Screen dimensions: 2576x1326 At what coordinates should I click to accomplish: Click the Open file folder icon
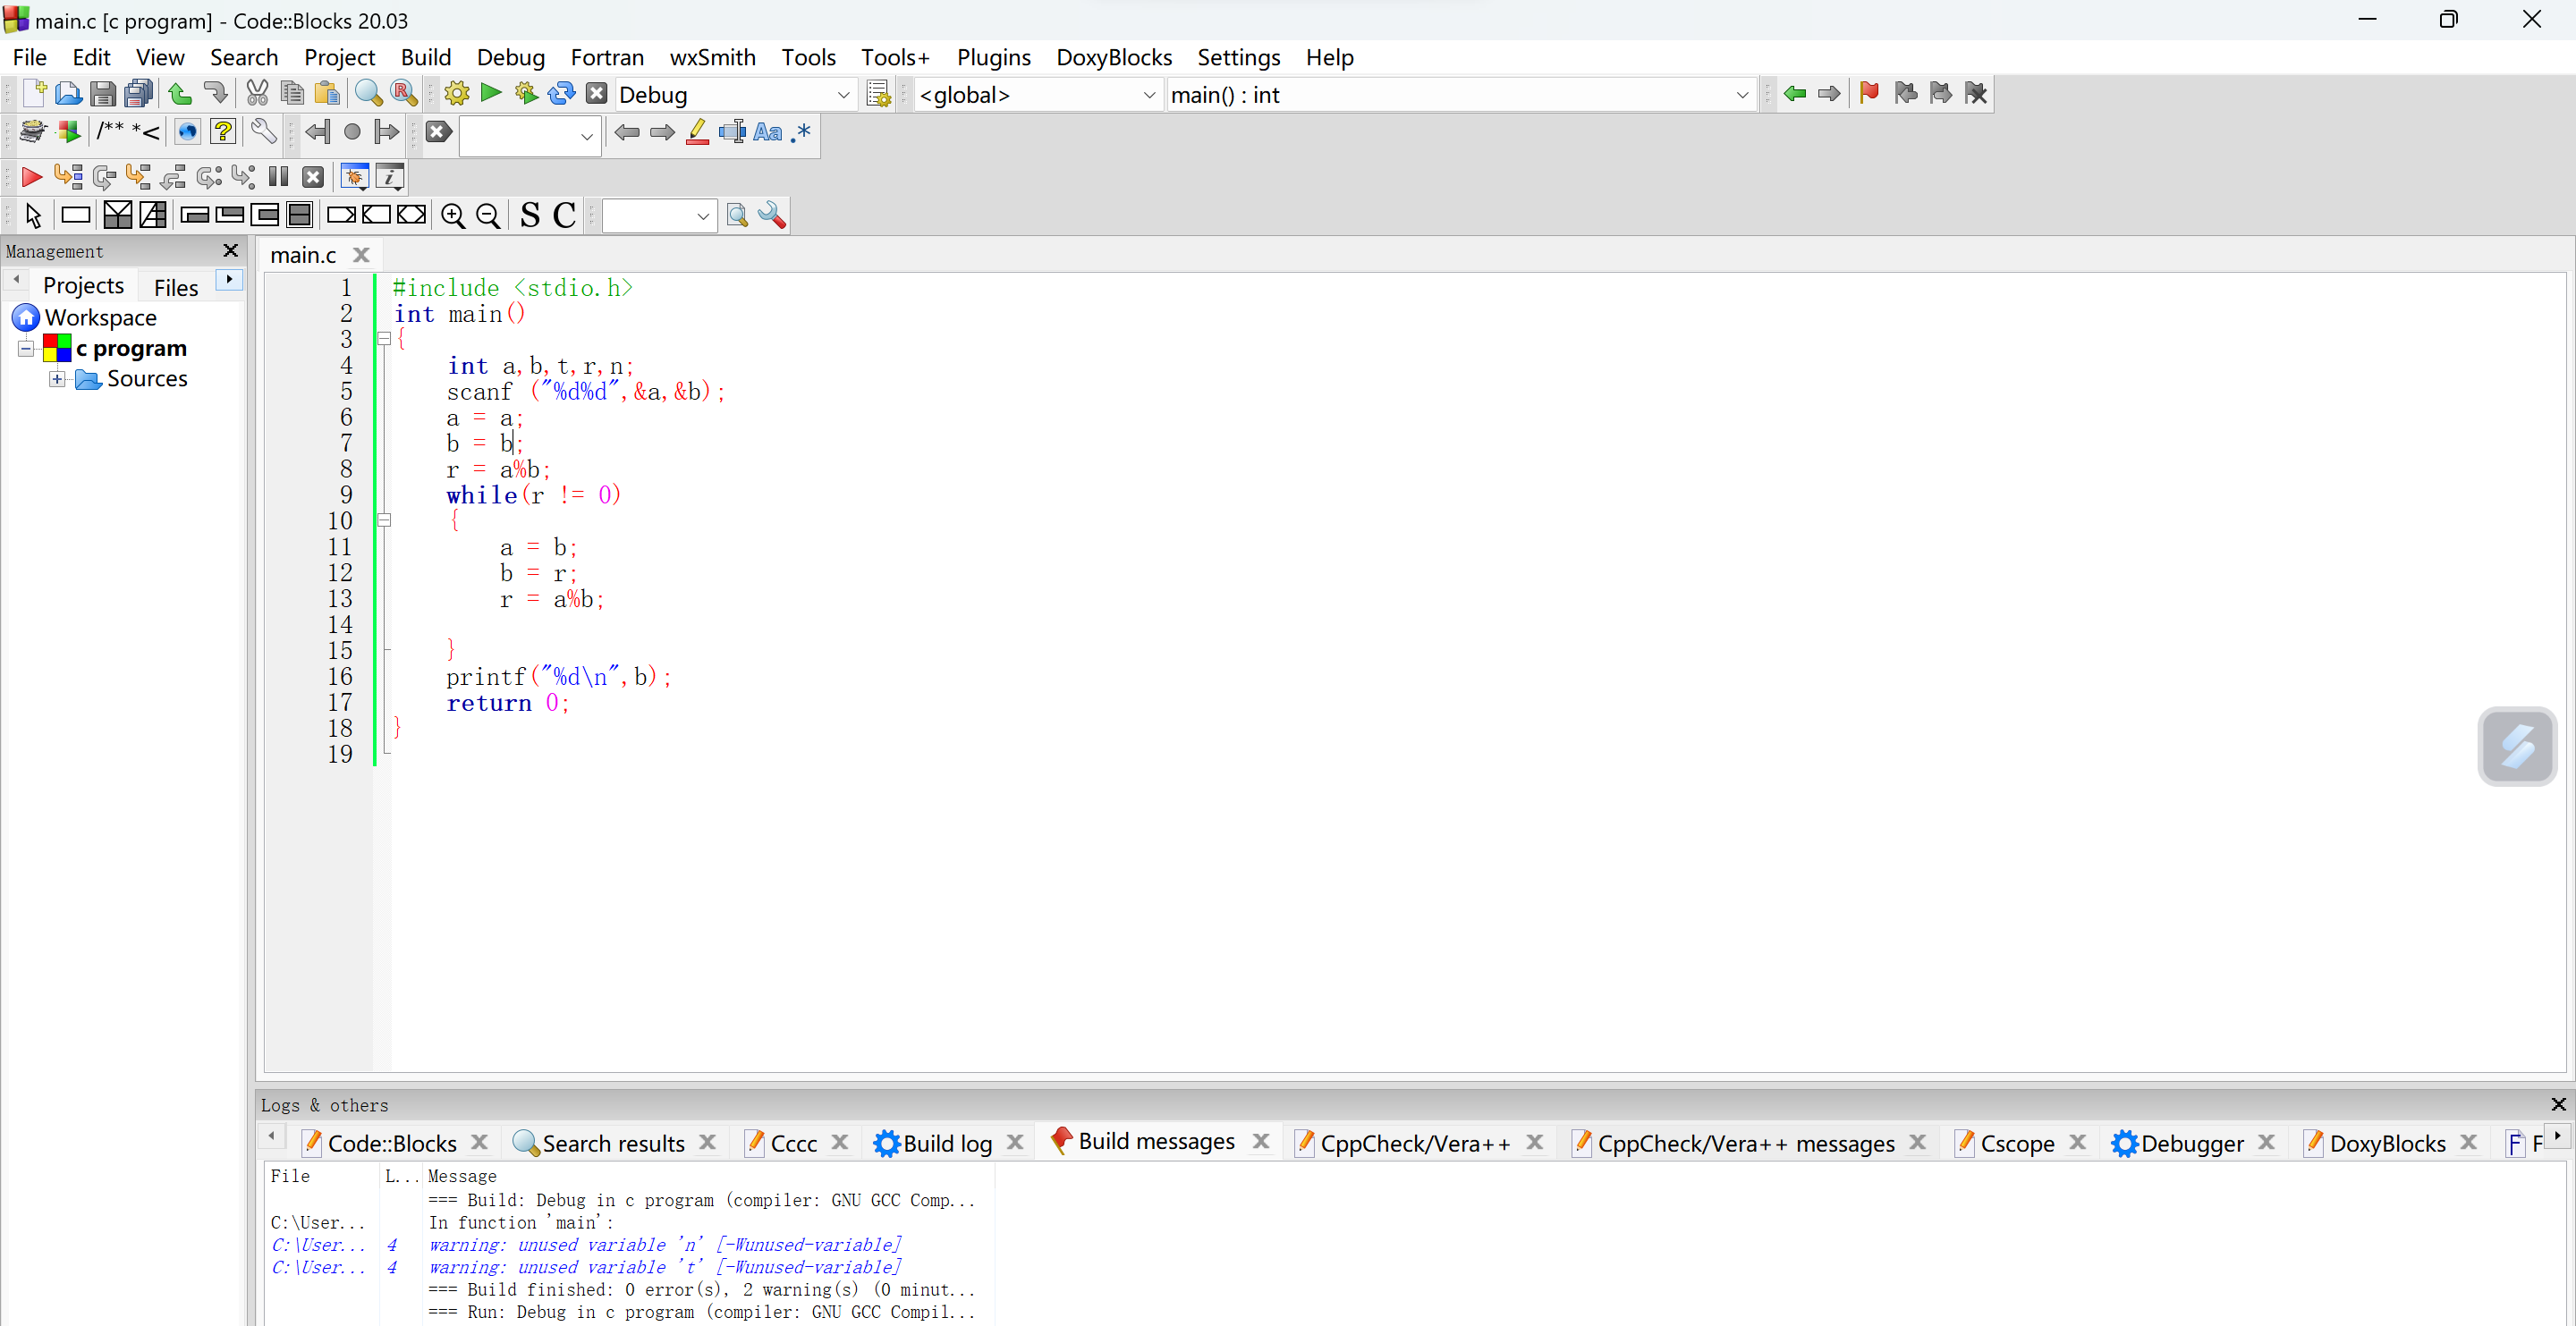(x=68, y=94)
